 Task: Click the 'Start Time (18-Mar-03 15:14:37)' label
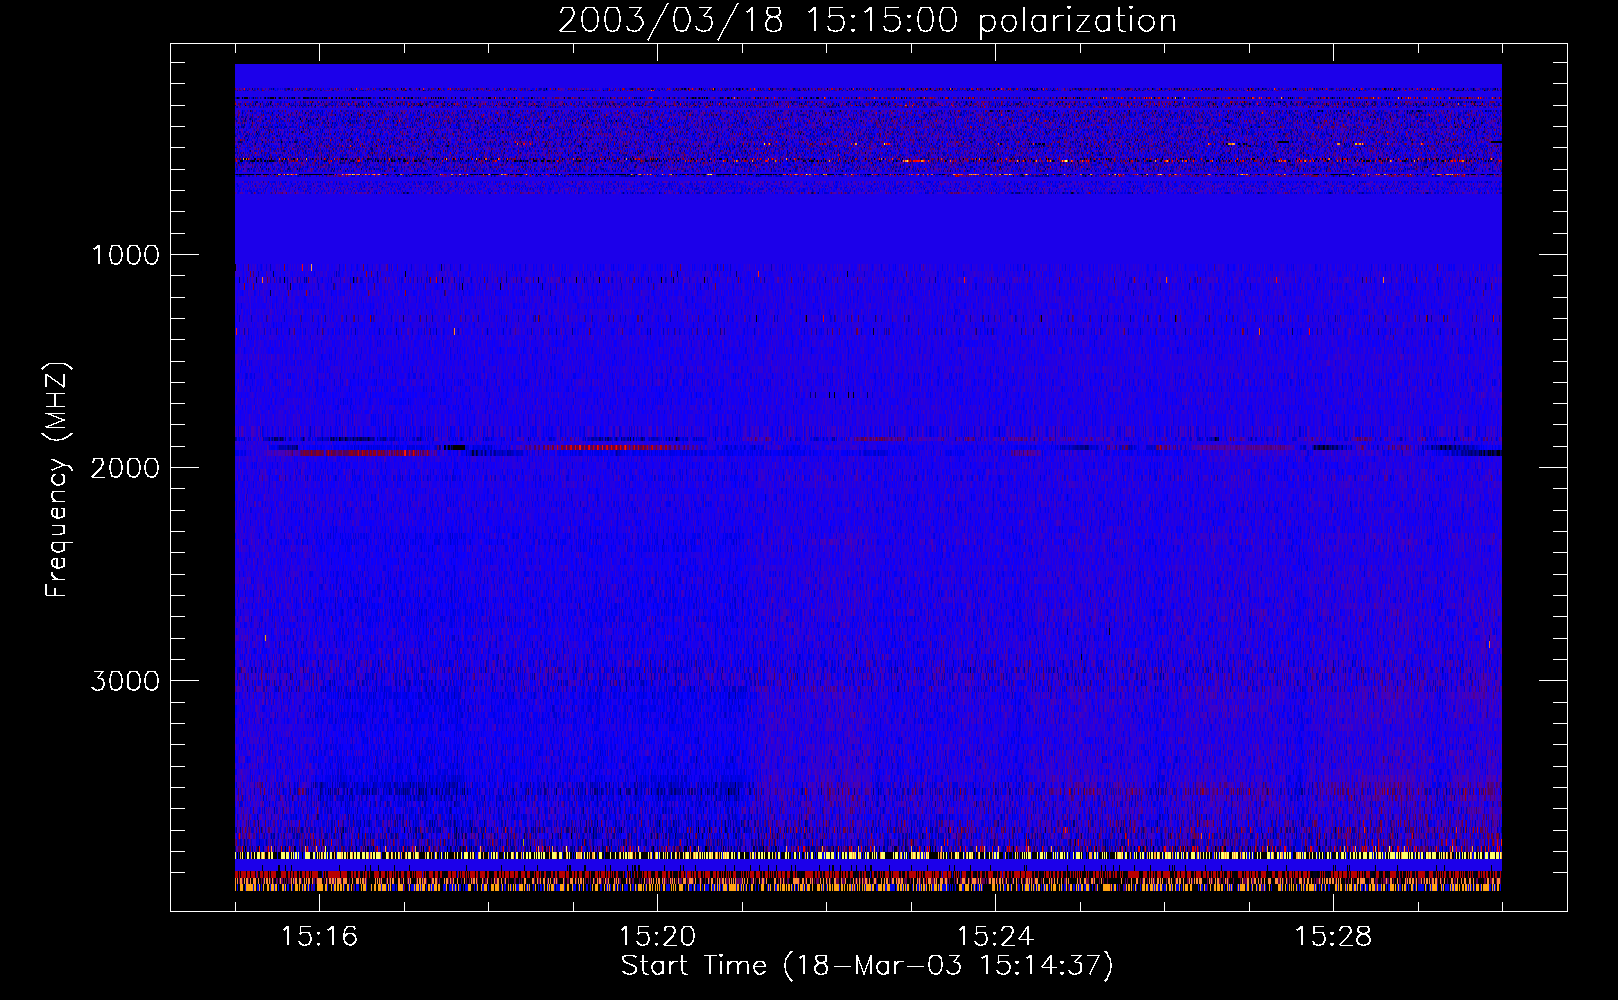click(x=867, y=966)
